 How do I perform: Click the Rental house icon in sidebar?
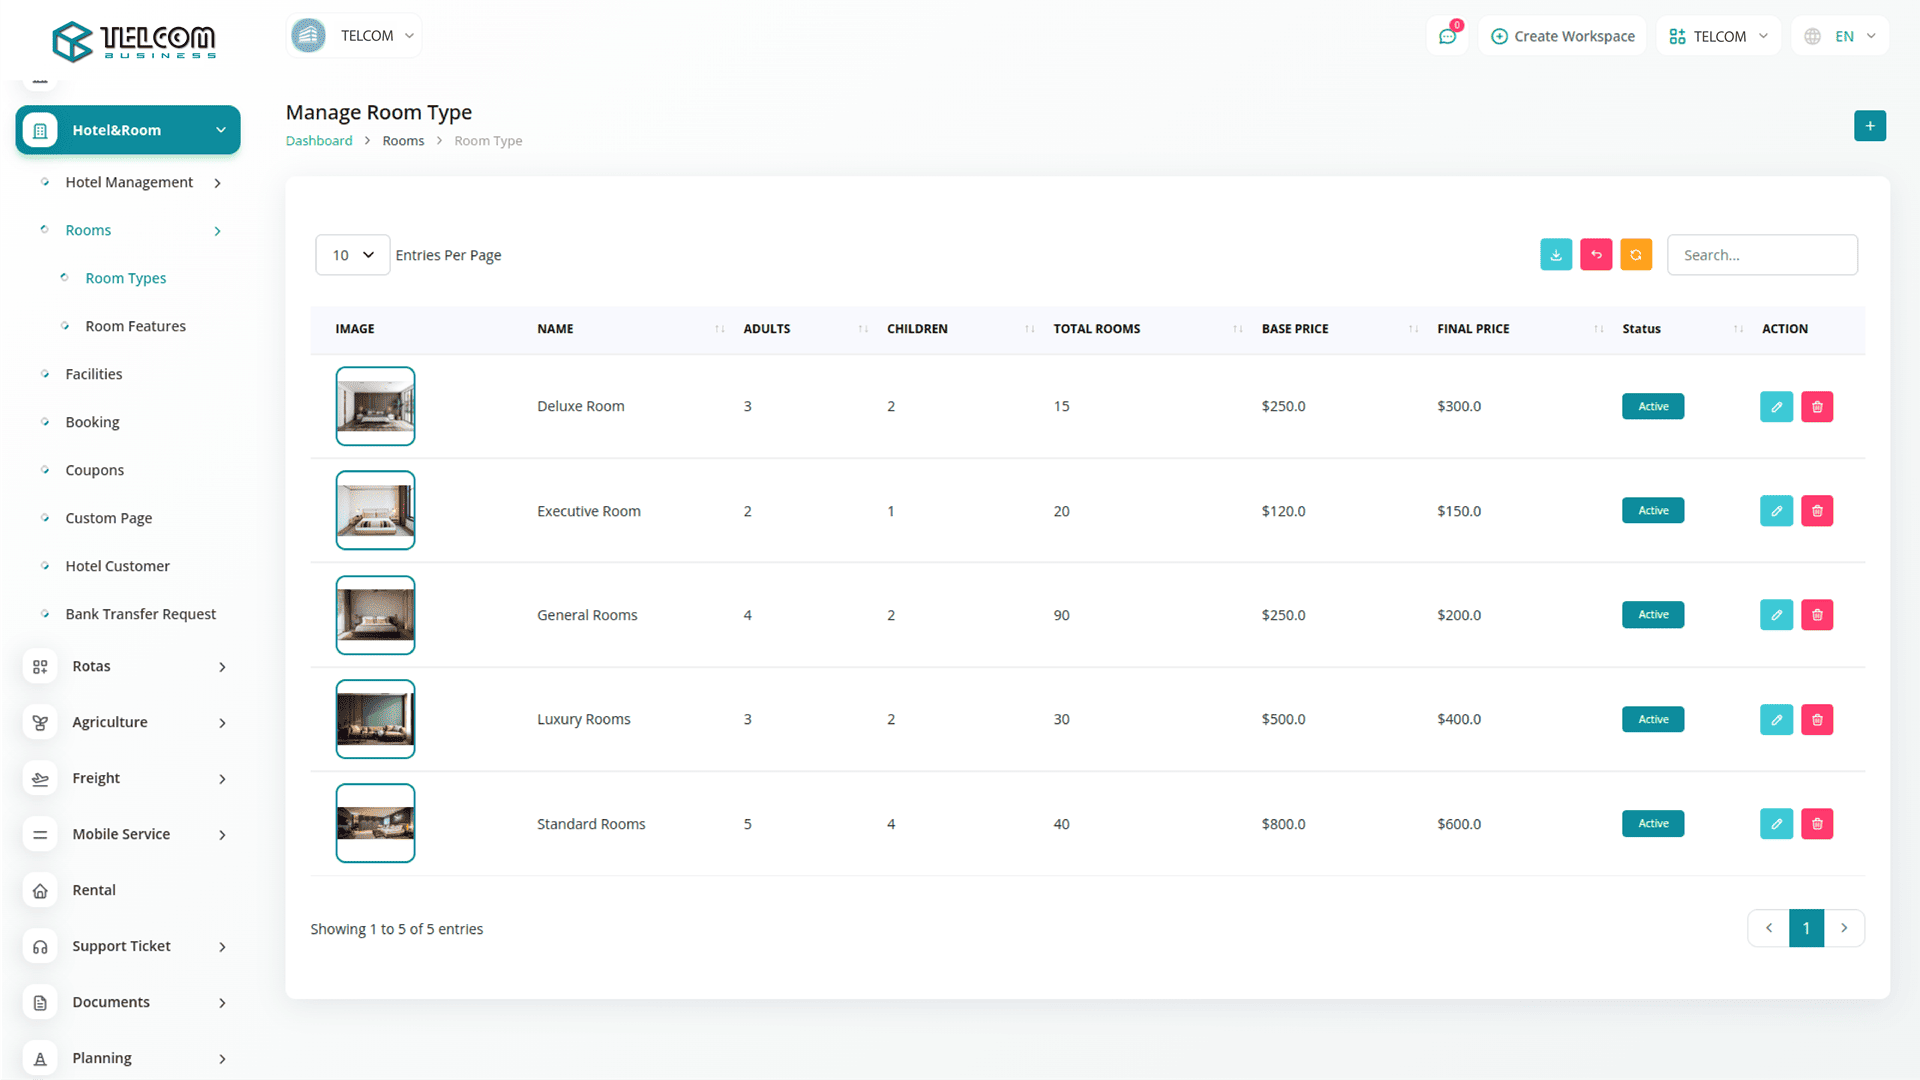40,890
